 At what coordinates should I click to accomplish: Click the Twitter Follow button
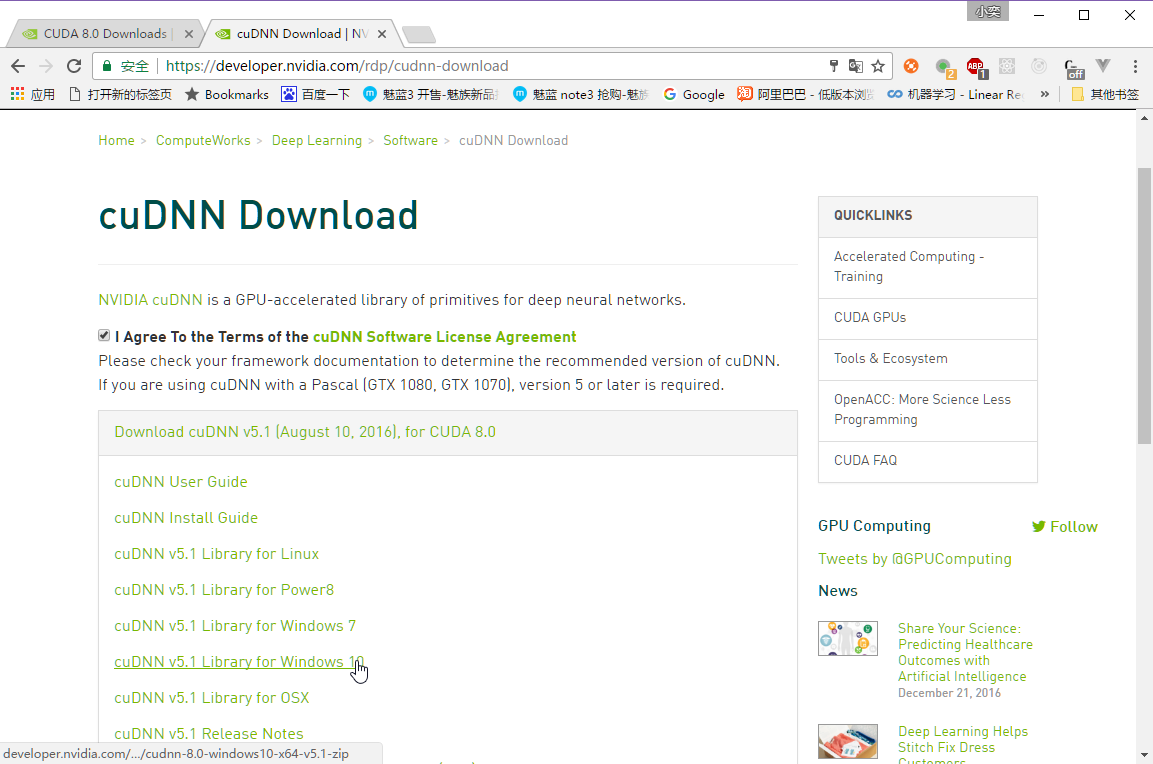[1064, 526]
